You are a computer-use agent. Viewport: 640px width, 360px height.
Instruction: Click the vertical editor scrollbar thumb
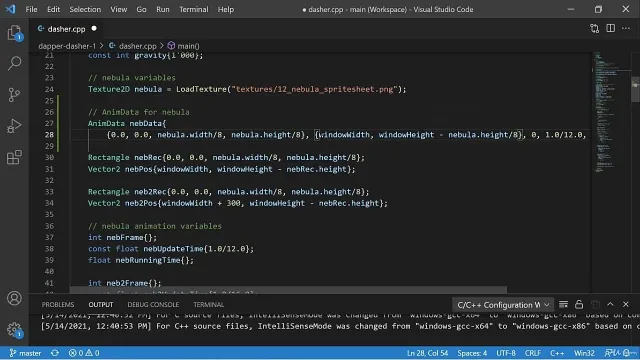tap(635, 89)
